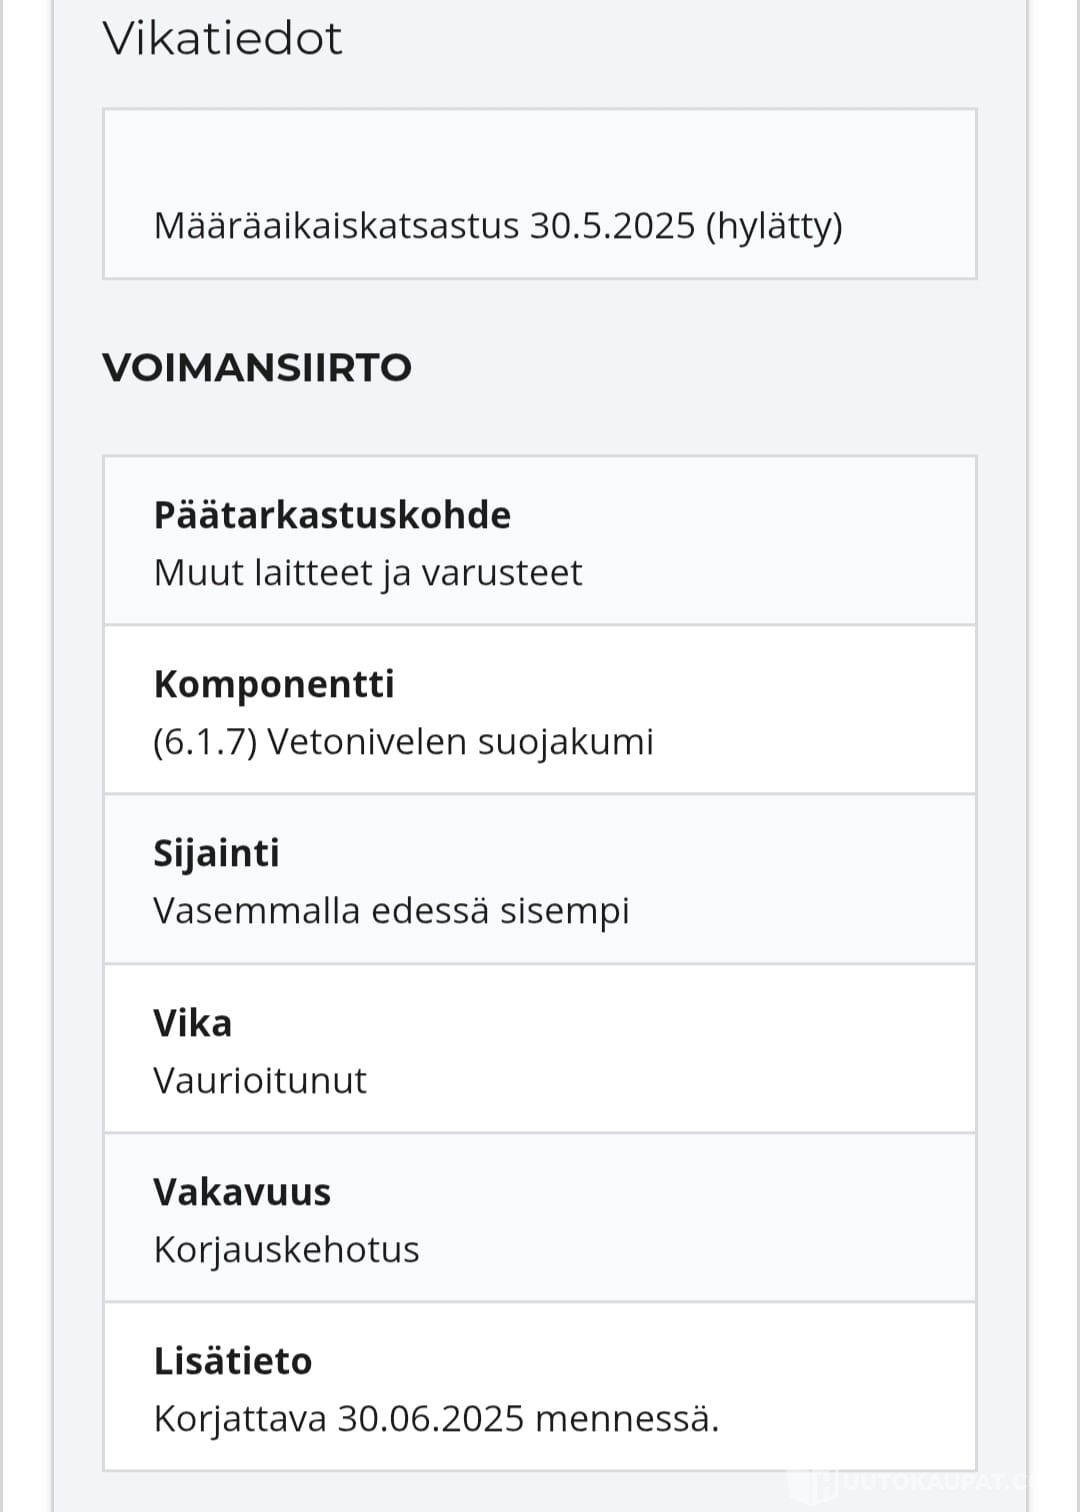Select the Vaurioitunut fault value
The image size is (1080, 1512).
(x=260, y=1081)
